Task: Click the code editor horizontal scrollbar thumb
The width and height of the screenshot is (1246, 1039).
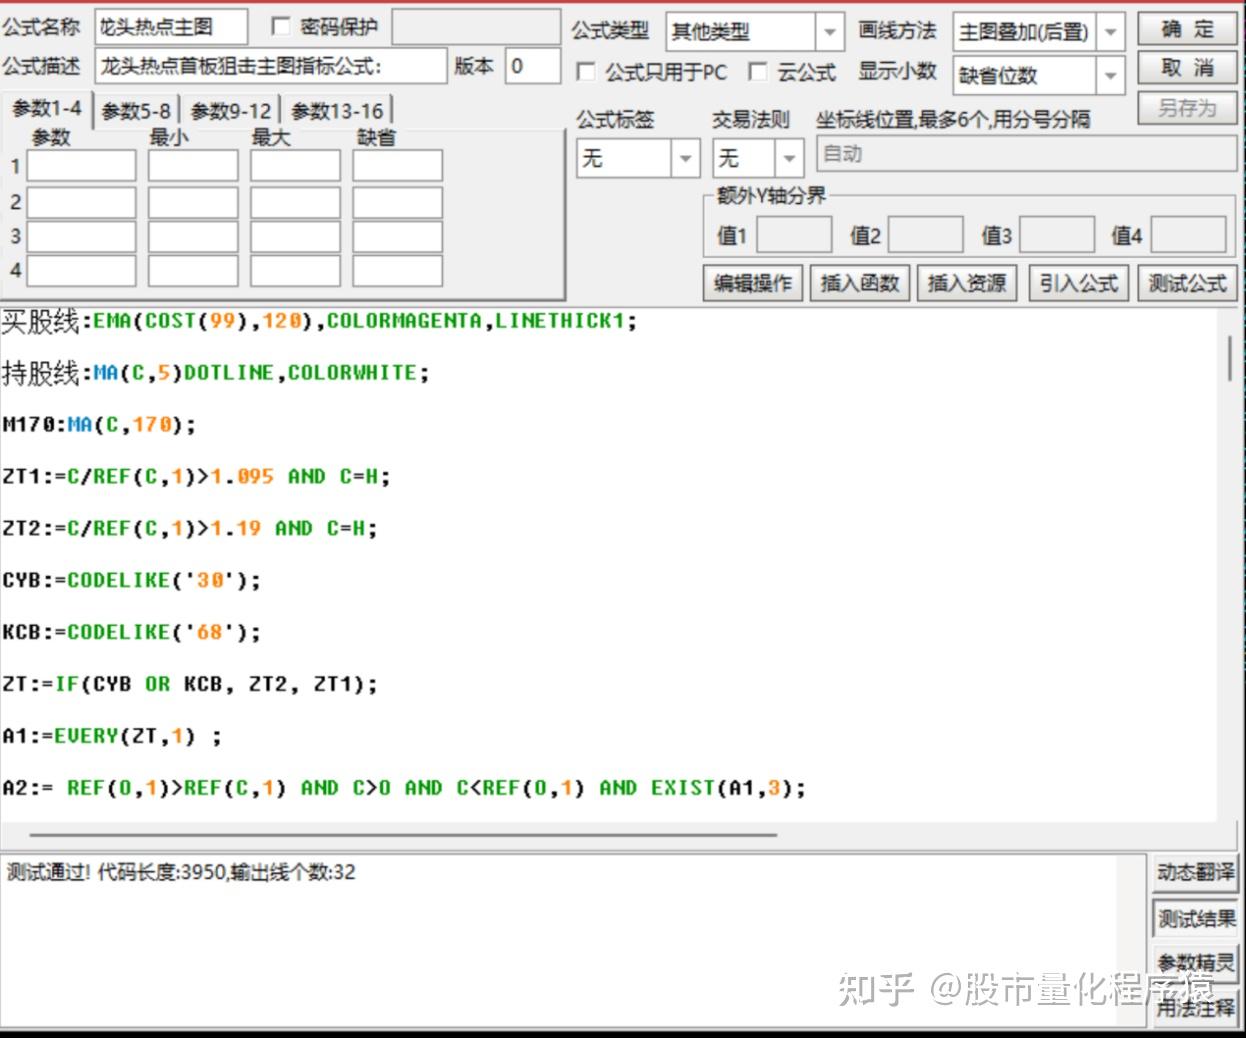Action: click(x=403, y=833)
